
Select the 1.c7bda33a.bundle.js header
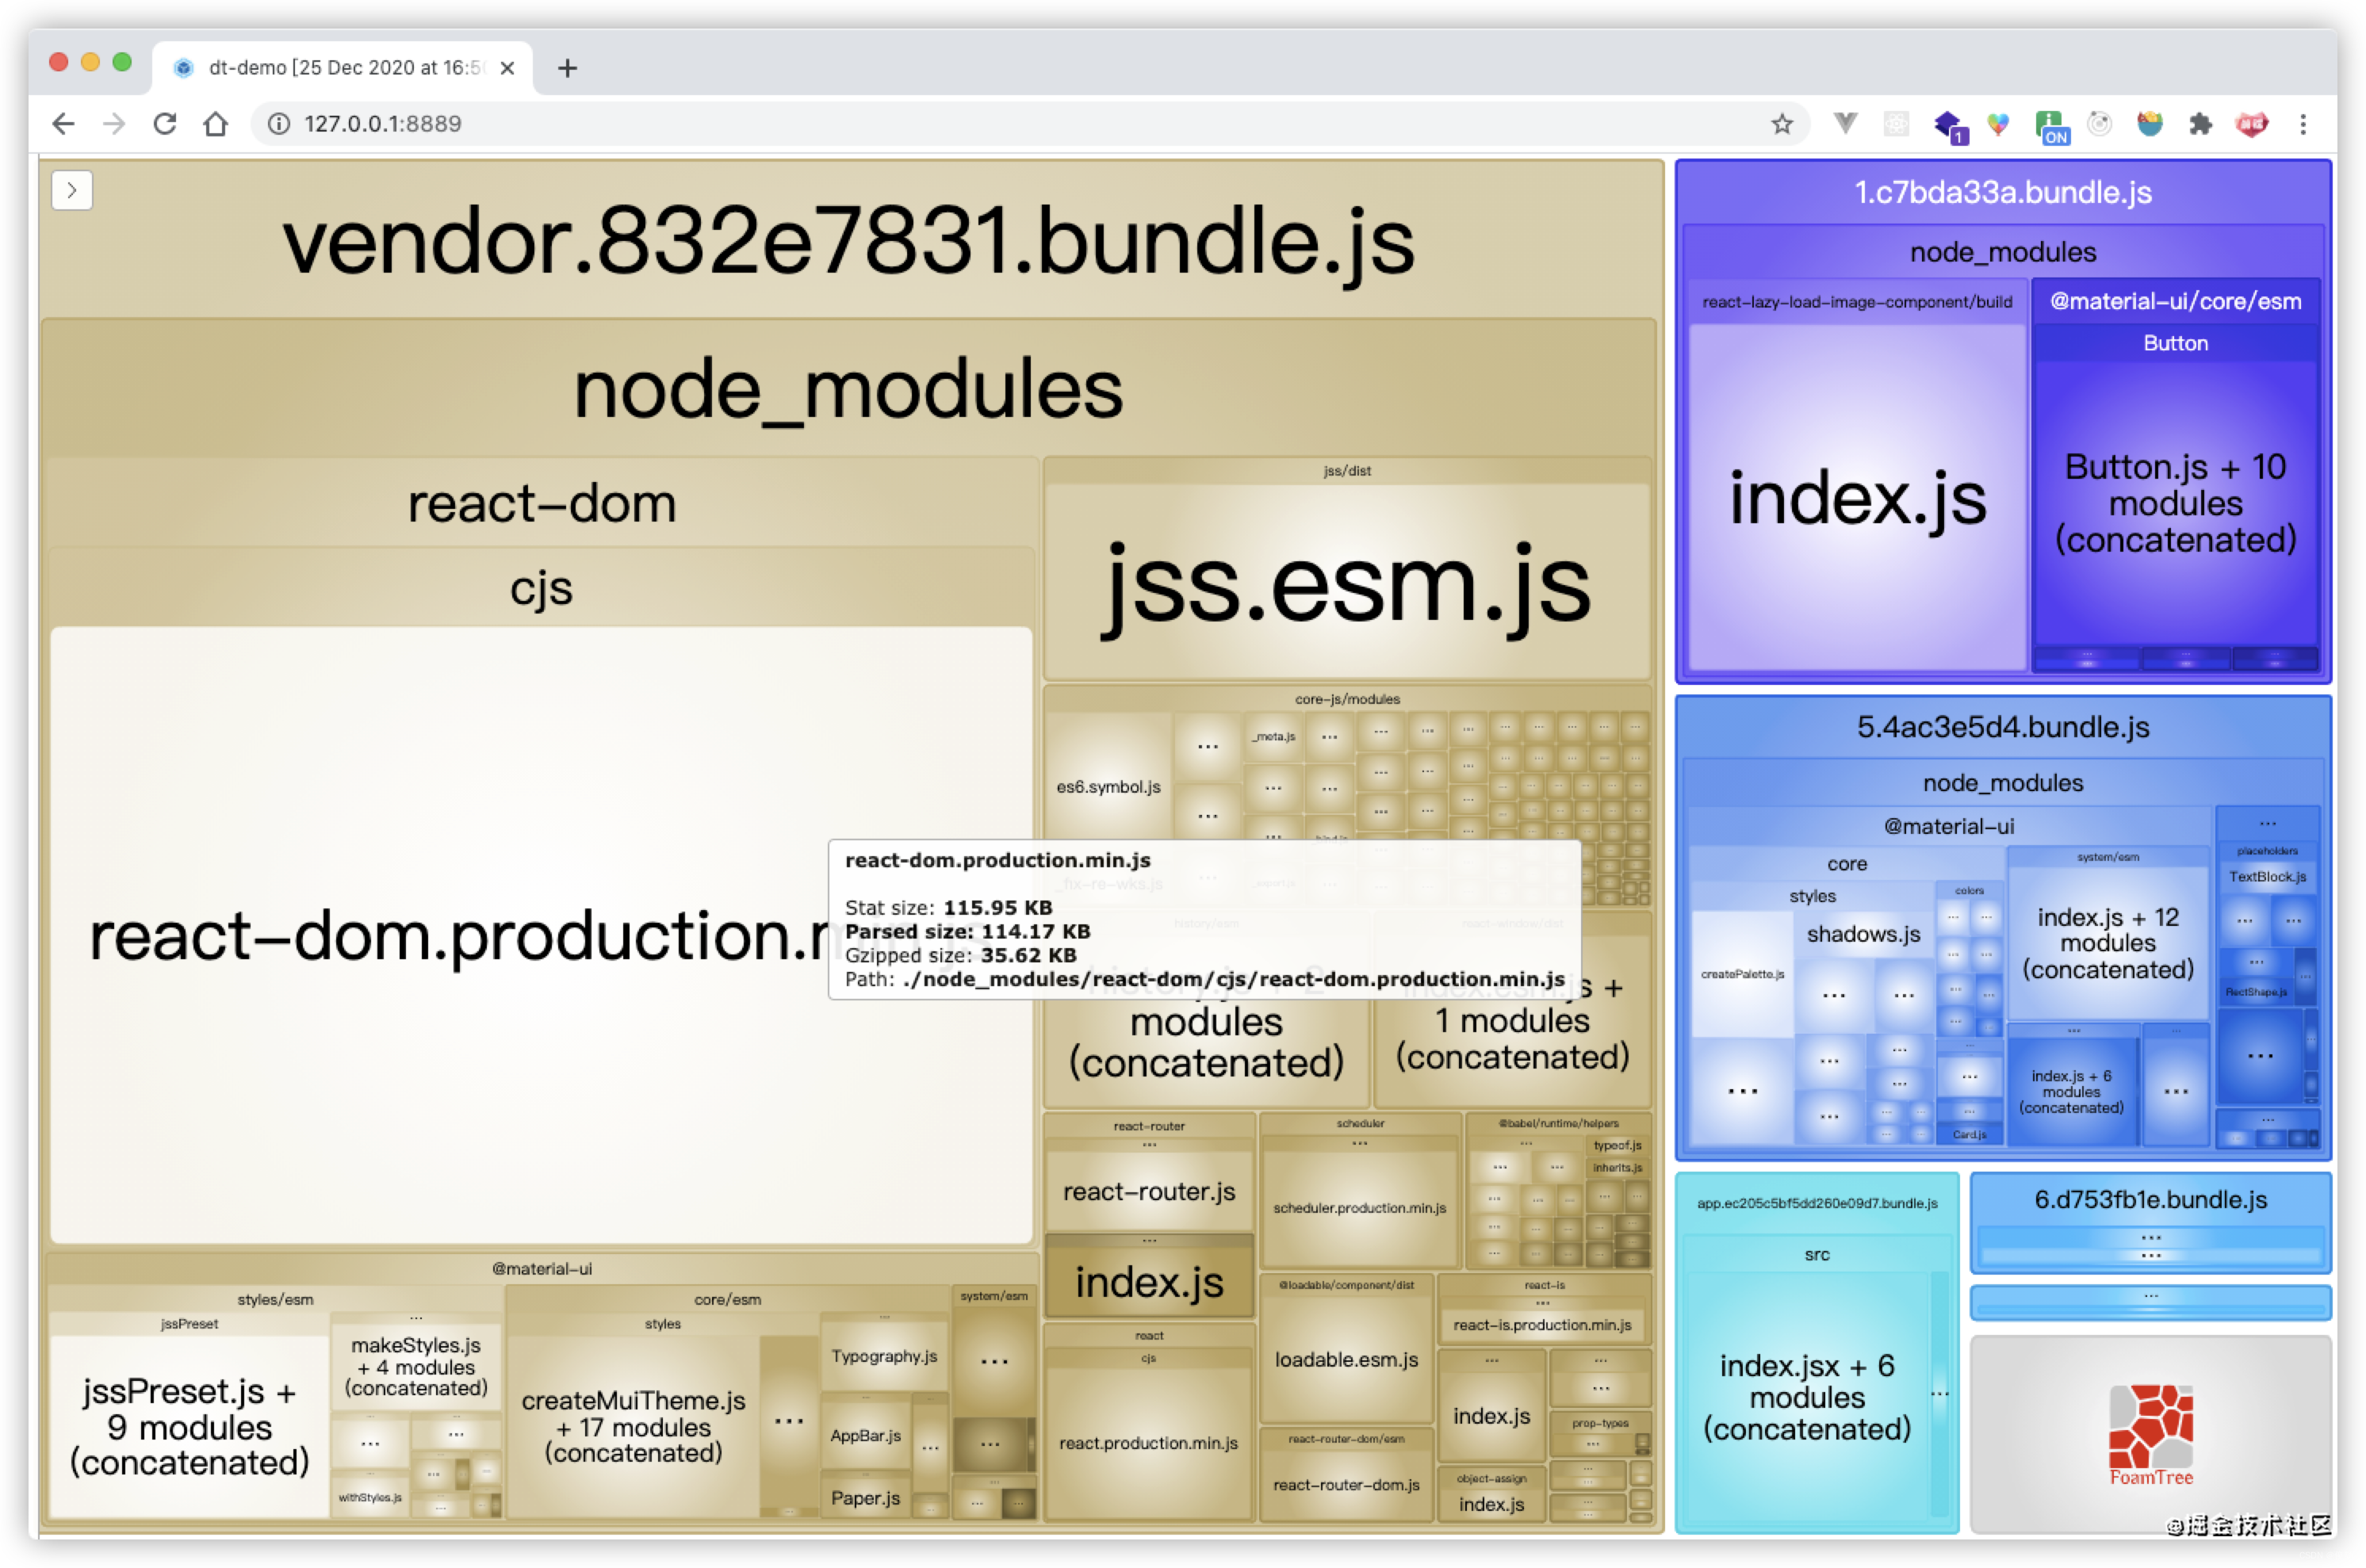coord(2002,192)
